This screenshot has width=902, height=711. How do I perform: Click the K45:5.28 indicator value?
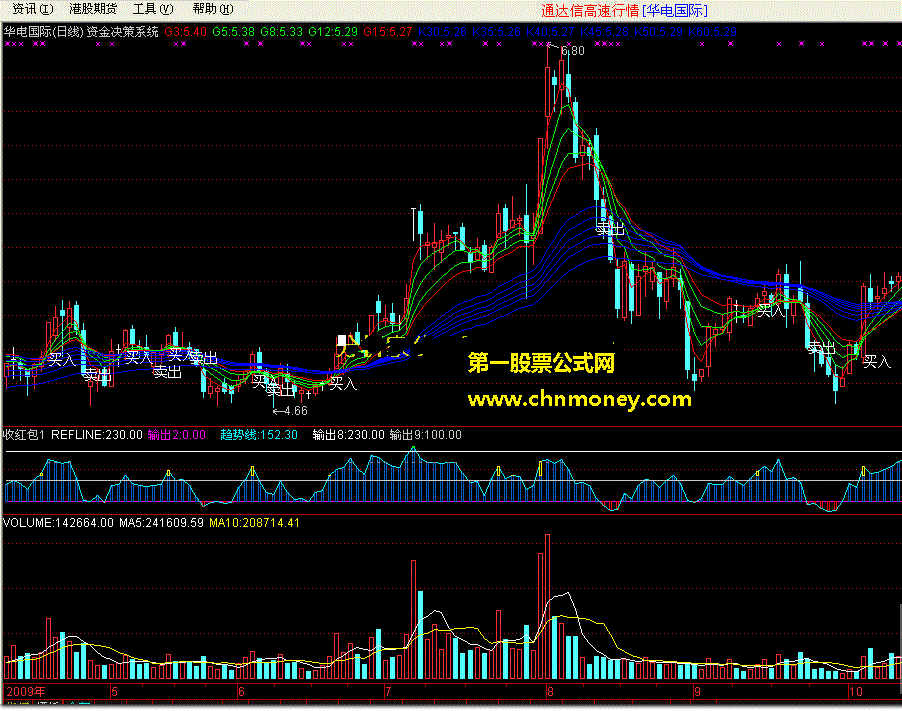pyautogui.click(x=604, y=32)
